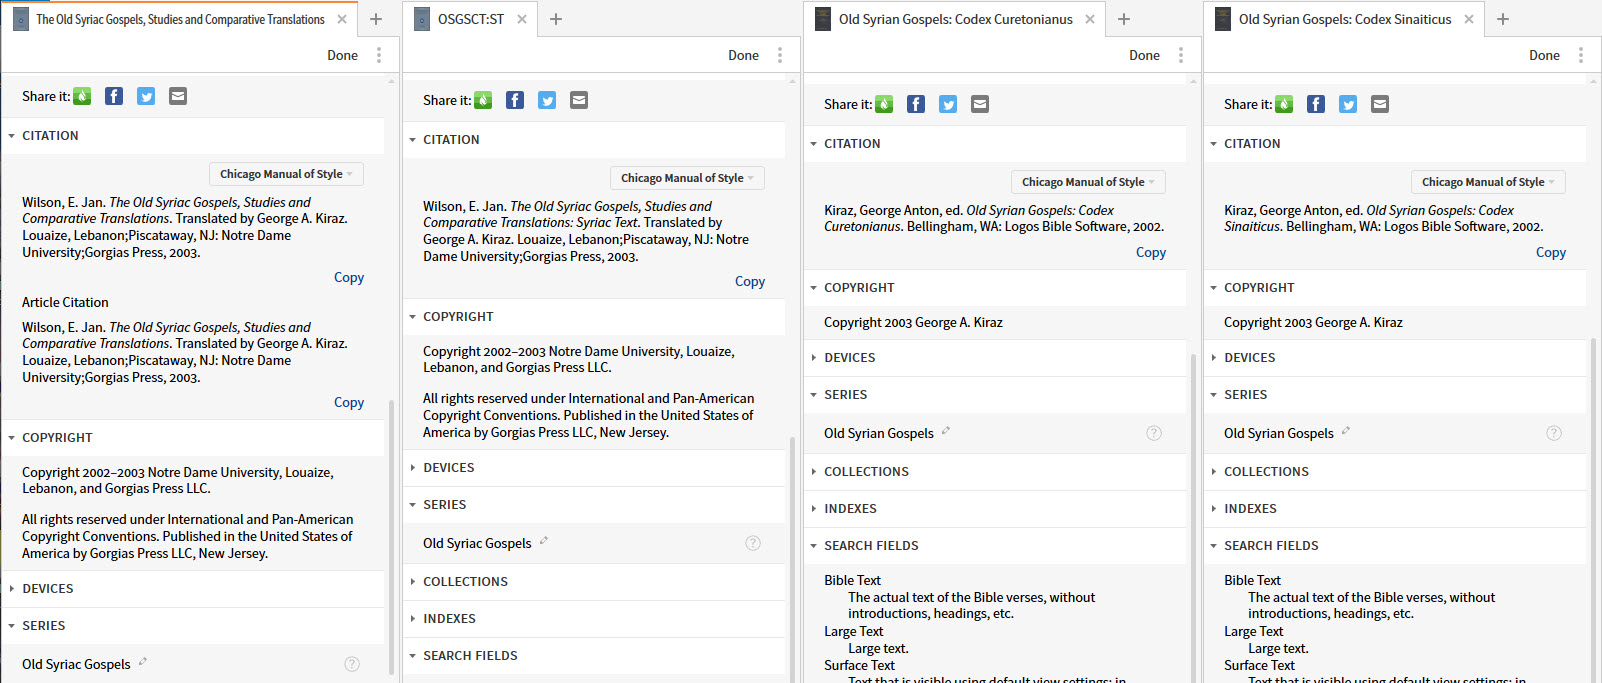Copy the Codex Sinaiticus citation
The width and height of the screenshot is (1602, 683).
(1551, 252)
